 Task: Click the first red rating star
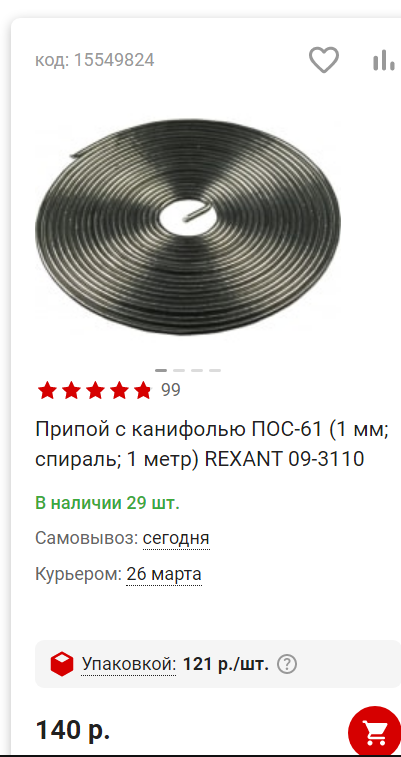click(47, 390)
